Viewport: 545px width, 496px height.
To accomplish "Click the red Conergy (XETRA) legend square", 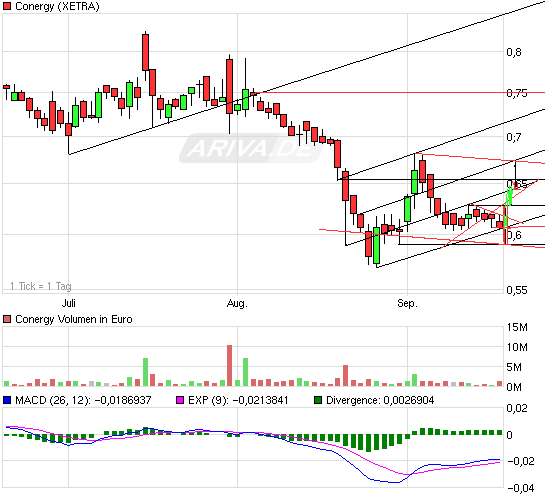I will [x=7, y=6].
